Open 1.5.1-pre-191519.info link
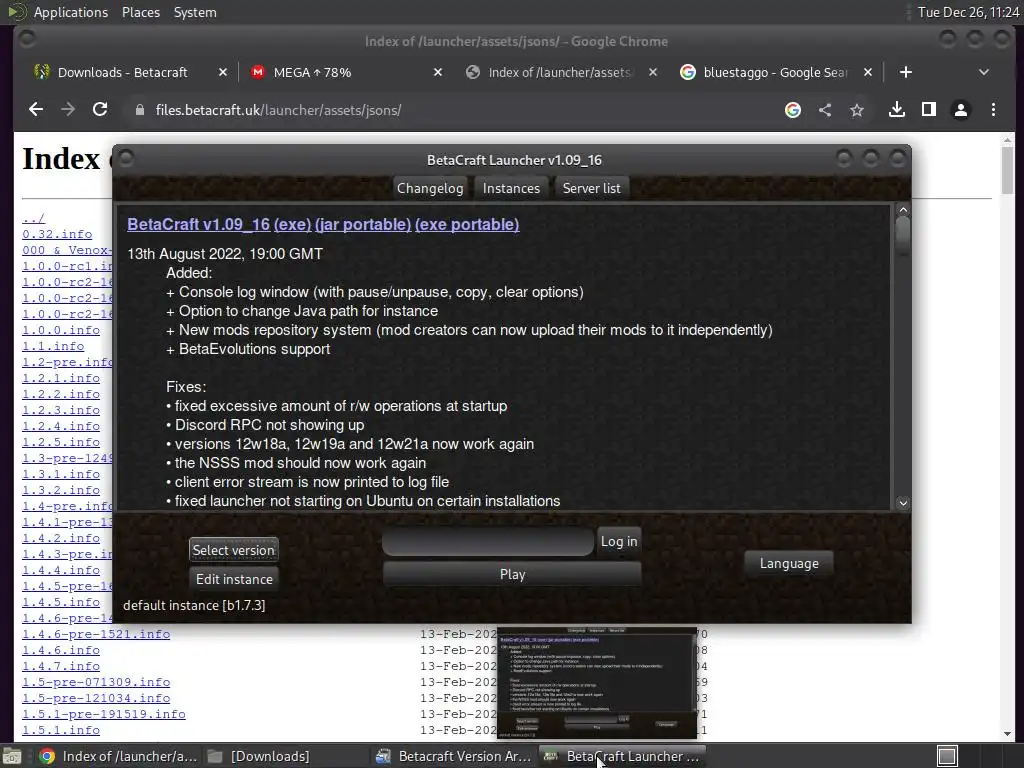The image size is (1024, 768). point(104,714)
